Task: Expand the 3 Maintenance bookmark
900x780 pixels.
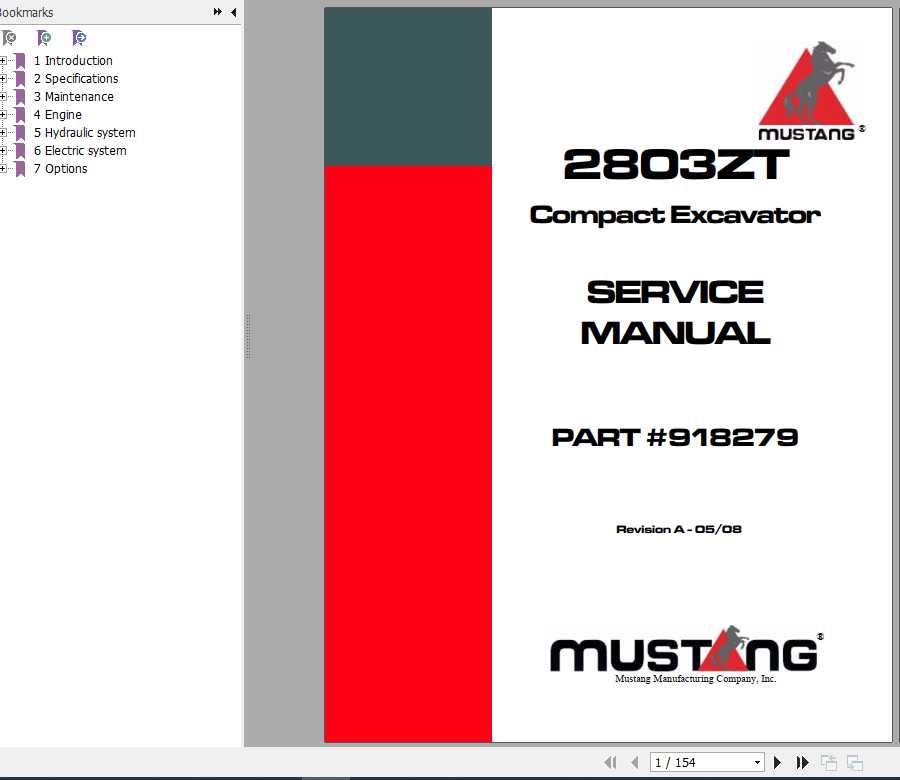Action: (3, 96)
